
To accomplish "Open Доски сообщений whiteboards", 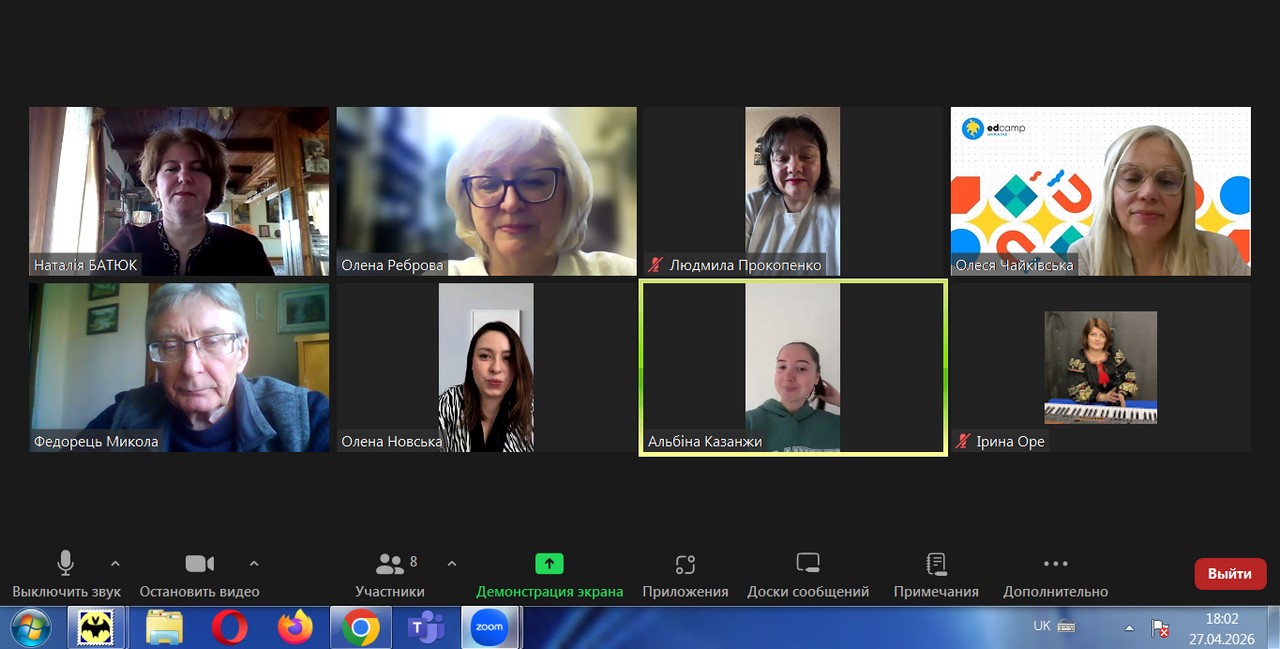I will [x=808, y=565].
